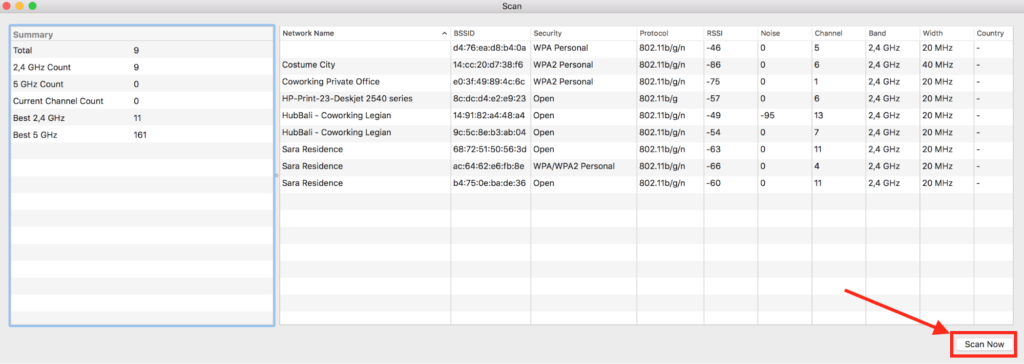This screenshot has width=1024, height=364.
Task: Click the Protocol column header
Action: click(670, 33)
